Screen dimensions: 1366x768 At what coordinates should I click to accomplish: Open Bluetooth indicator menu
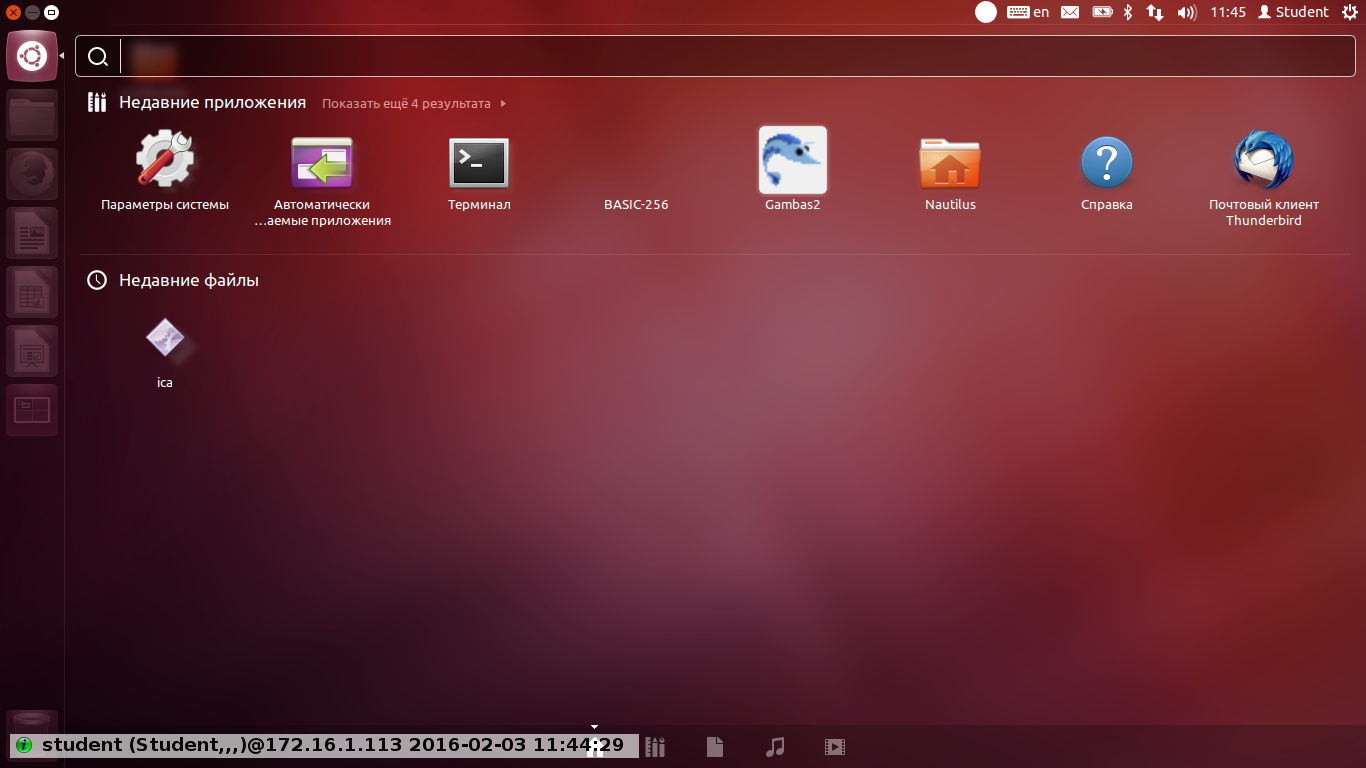click(1128, 12)
